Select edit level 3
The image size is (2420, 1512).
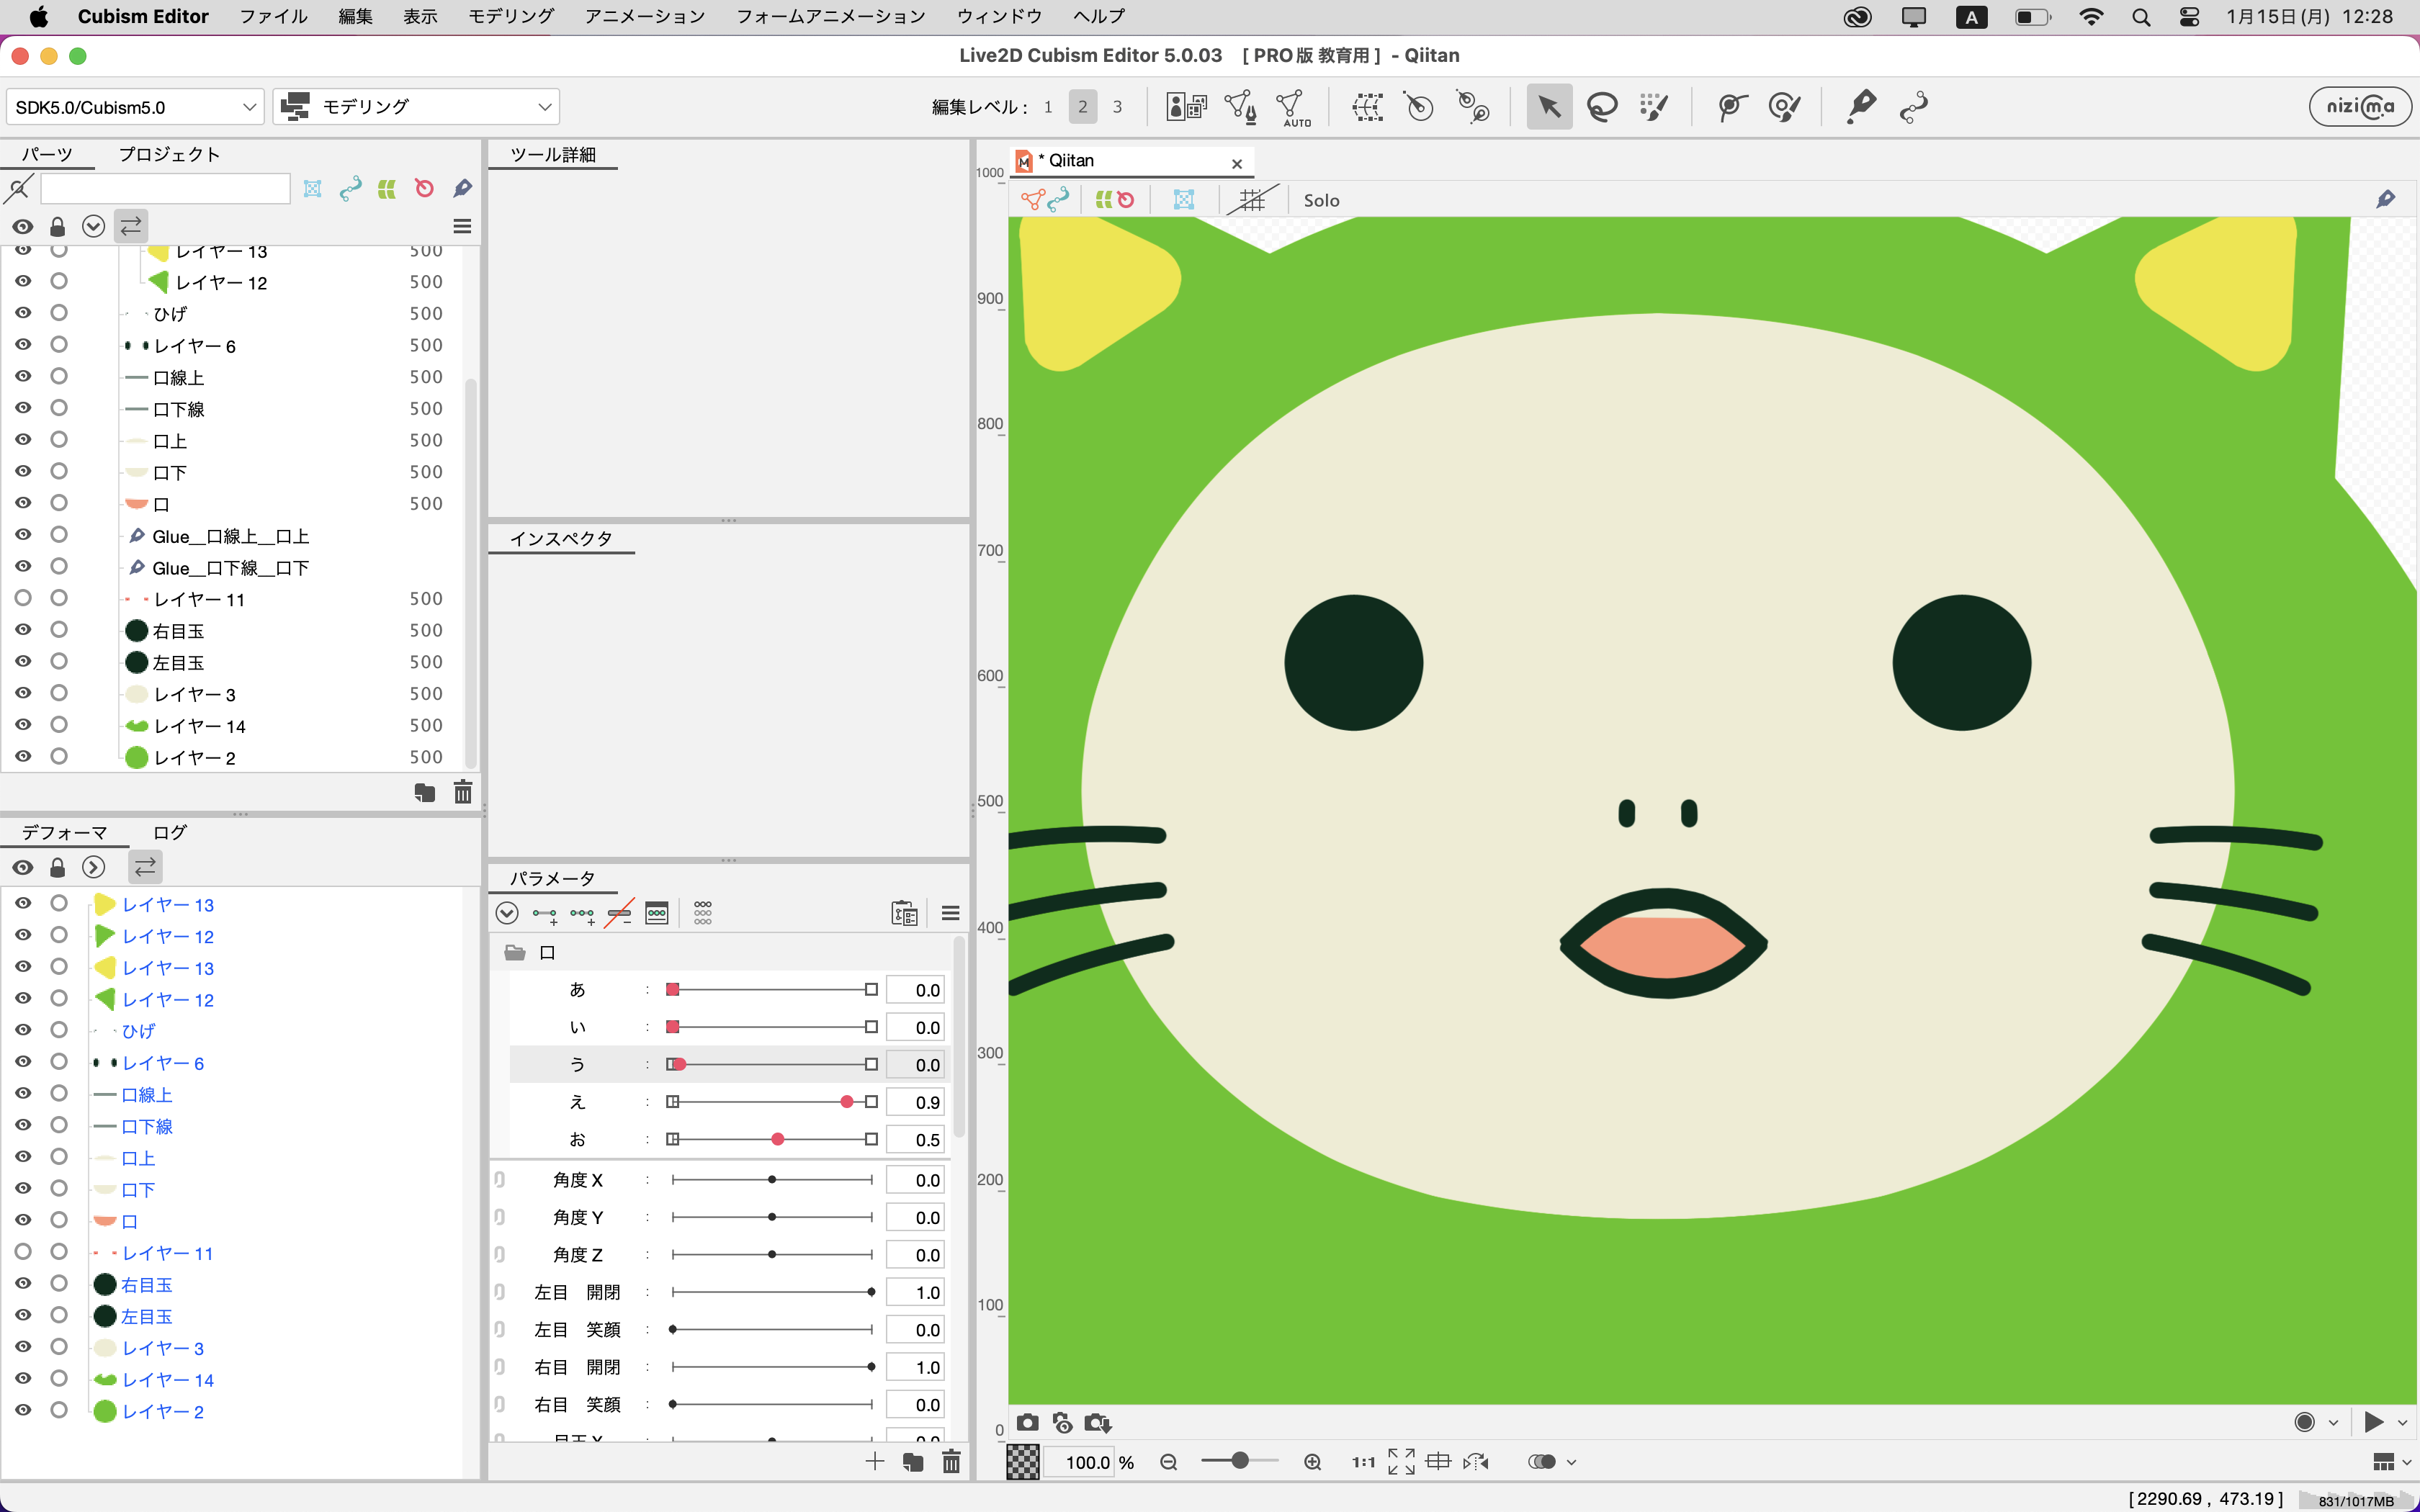[1117, 107]
